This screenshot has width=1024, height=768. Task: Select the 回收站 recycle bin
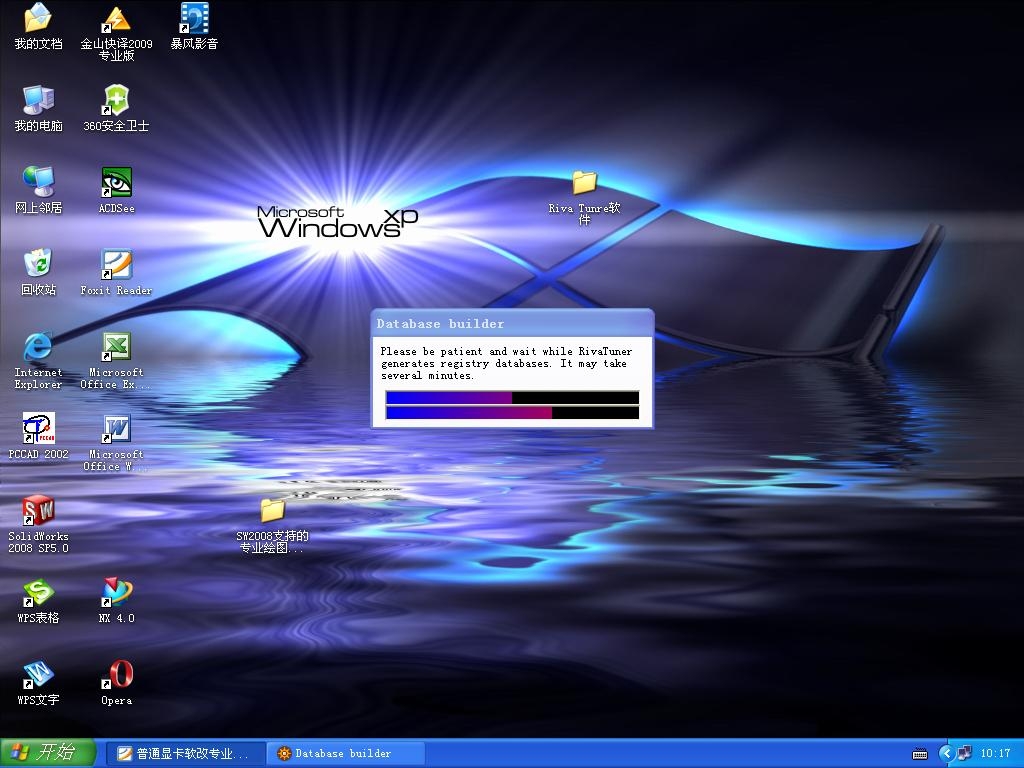(38, 272)
